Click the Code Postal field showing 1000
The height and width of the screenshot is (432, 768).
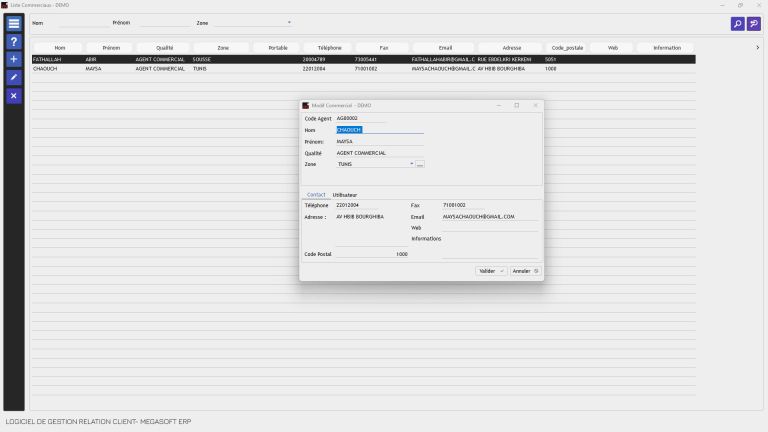(x=371, y=254)
